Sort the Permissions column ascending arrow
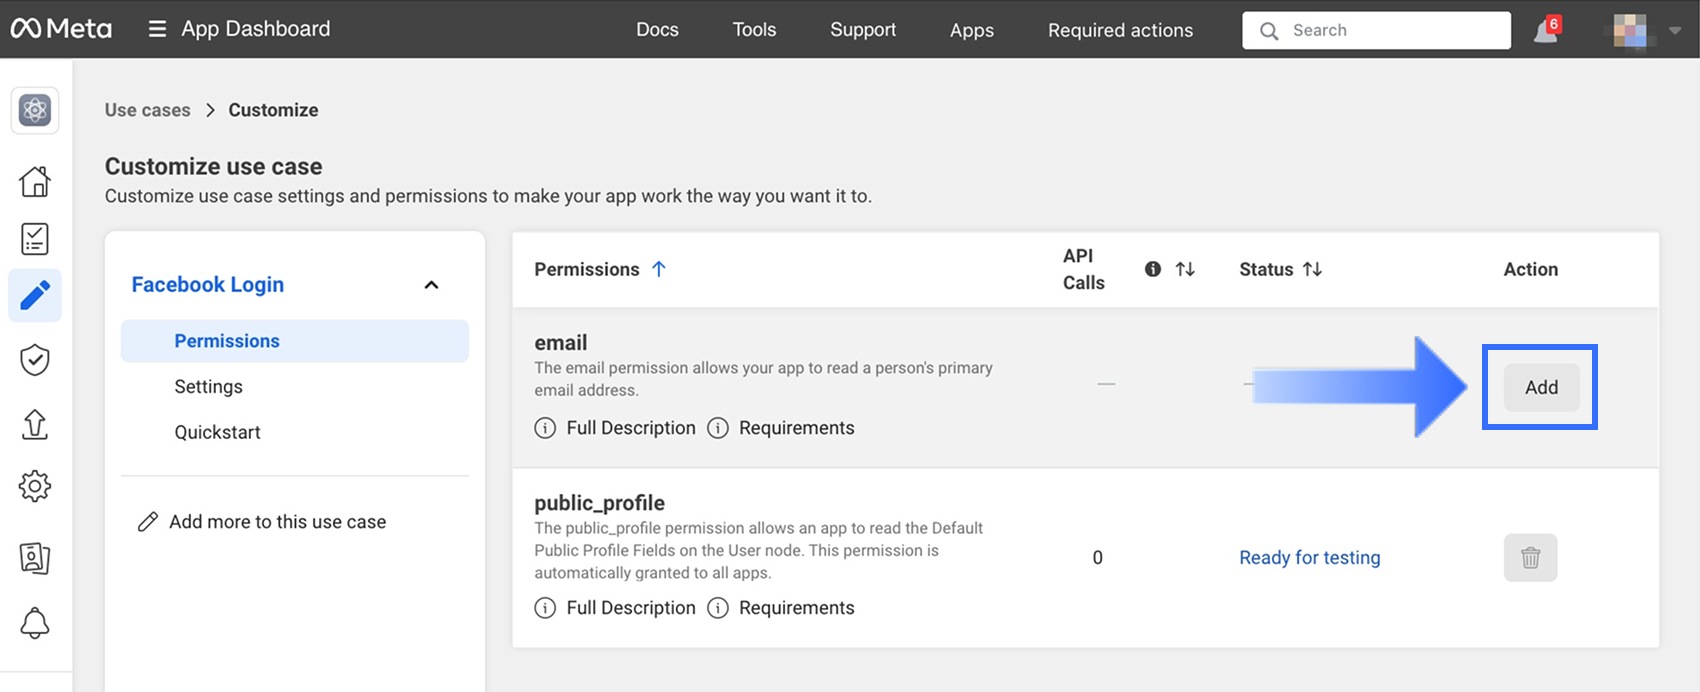The image size is (1700, 692). click(659, 269)
